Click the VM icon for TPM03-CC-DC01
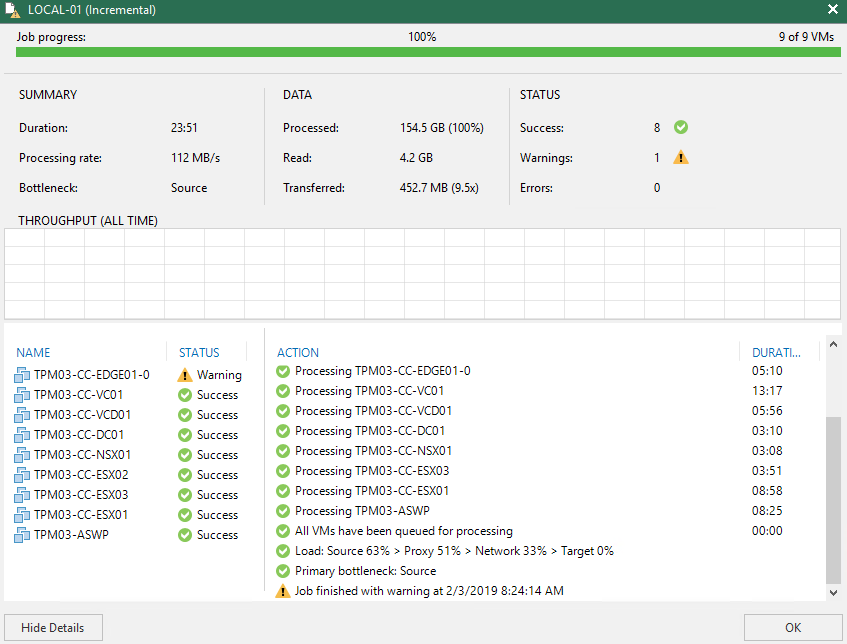Screen dimensions: 847x644 pos(22,435)
